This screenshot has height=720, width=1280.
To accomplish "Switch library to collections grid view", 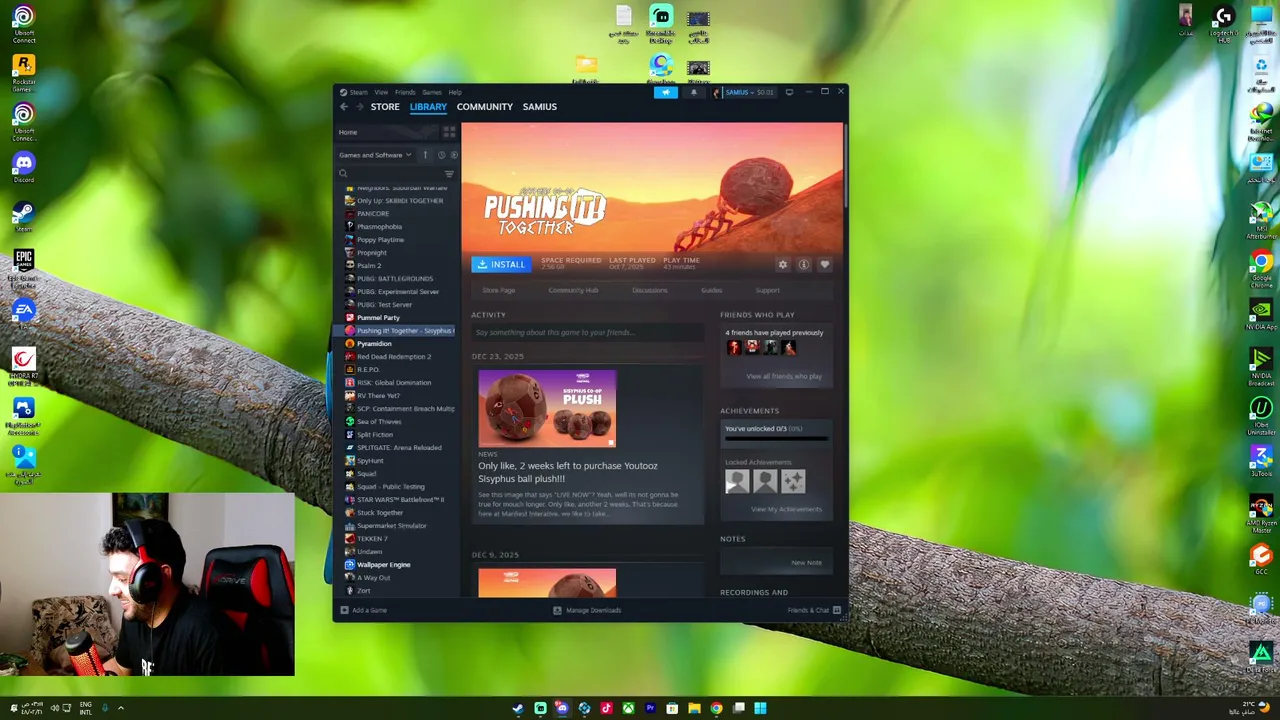I will (x=449, y=132).
